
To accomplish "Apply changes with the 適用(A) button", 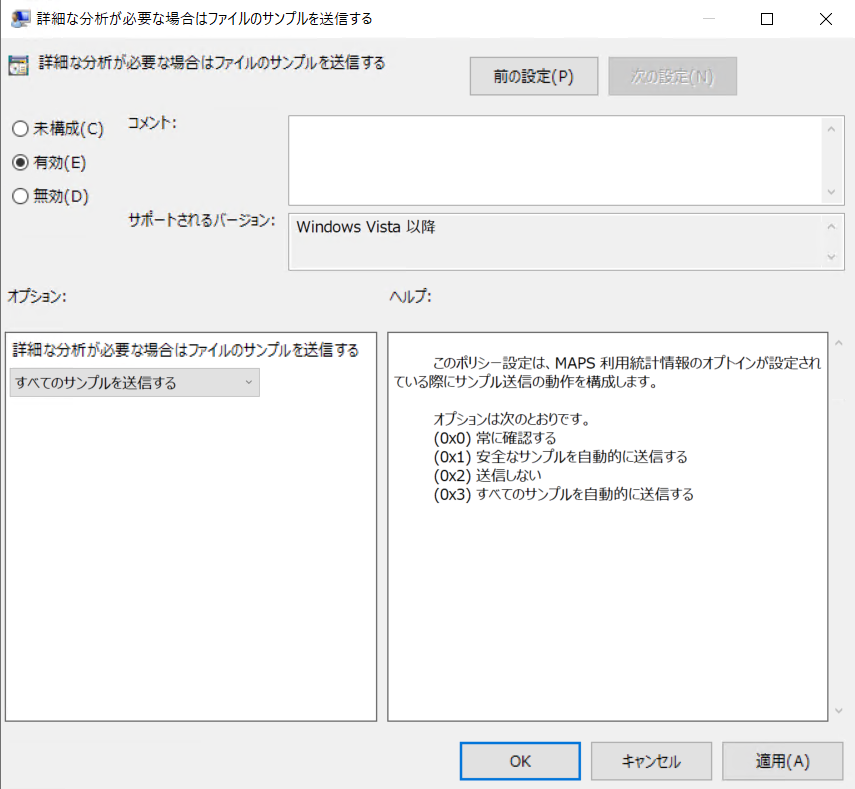I will [782, 761].
